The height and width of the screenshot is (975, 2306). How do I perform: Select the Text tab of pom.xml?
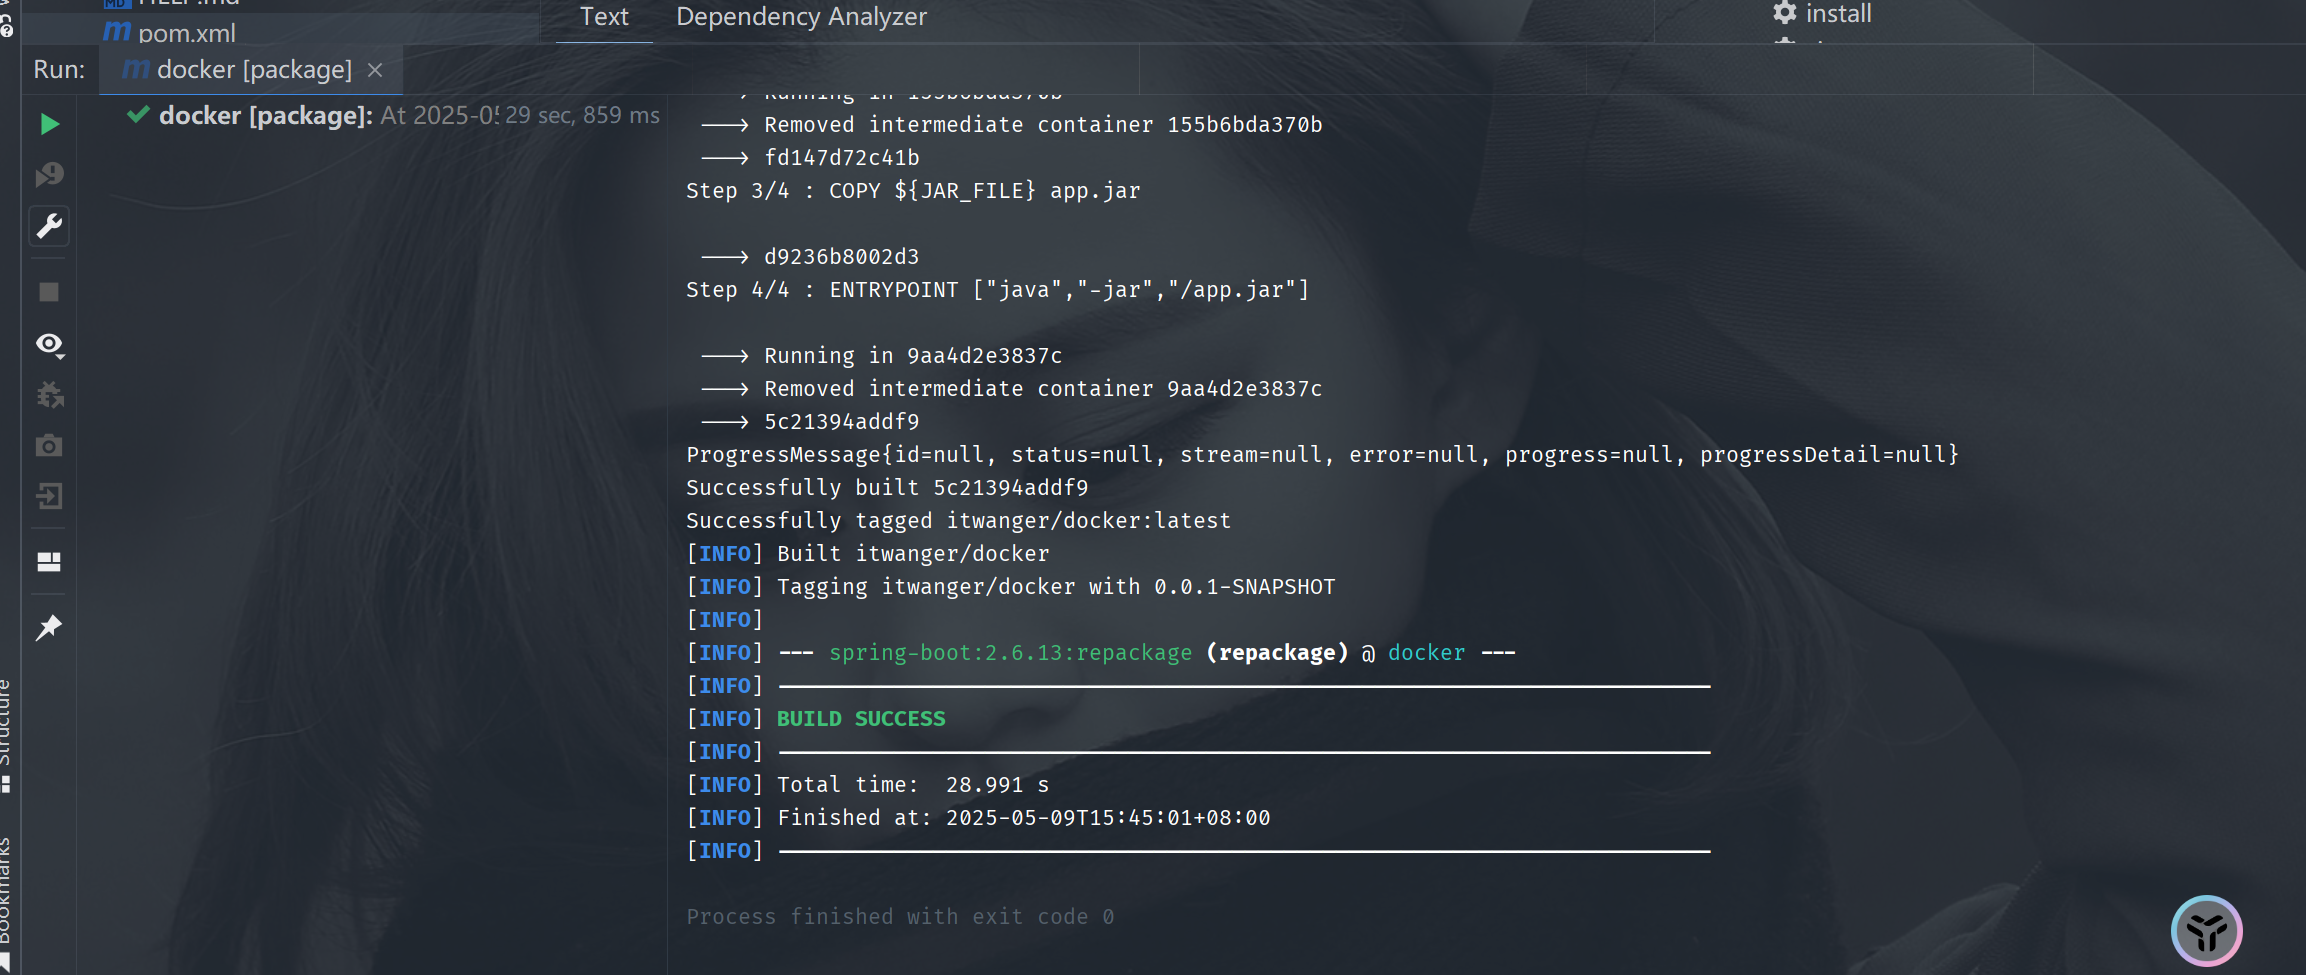coord(604,17)
